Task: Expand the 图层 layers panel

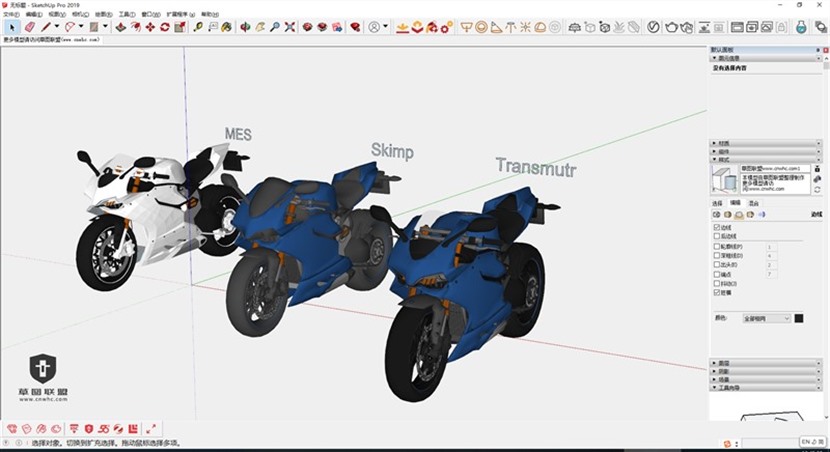Action: (x=765, y=363)
